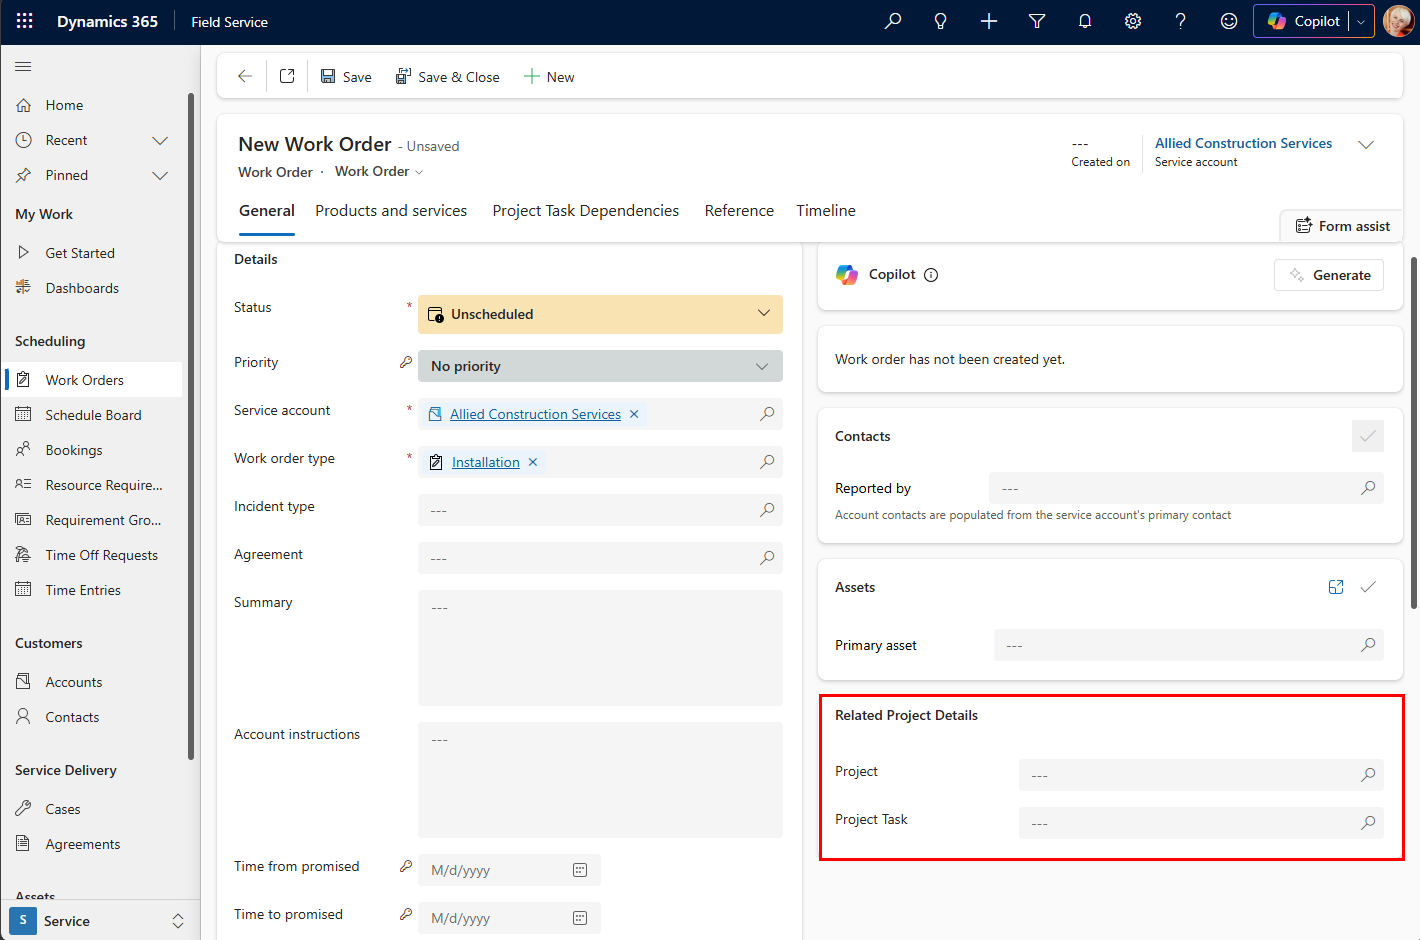Screen dimensions: 1420x940
Task: Go back using the back arrow
Action: coord(245,76)
